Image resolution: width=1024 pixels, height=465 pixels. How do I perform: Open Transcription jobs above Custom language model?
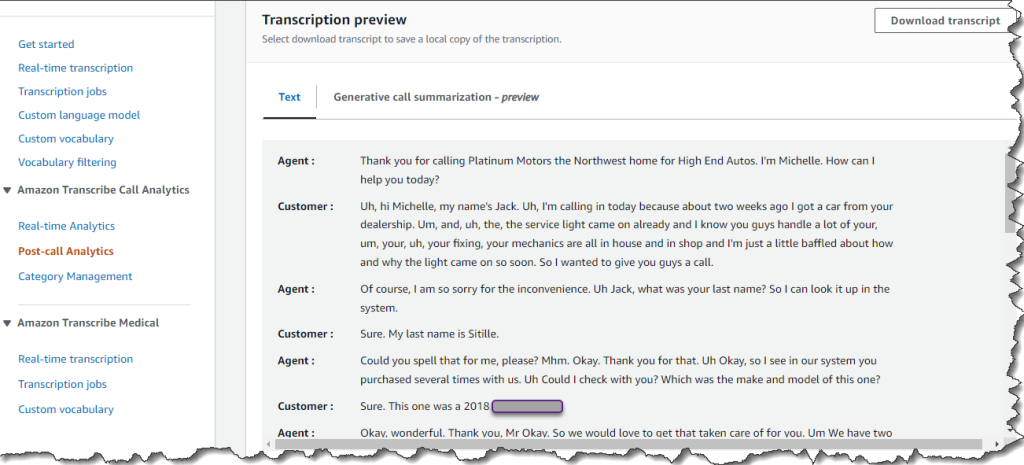point(62,91)
